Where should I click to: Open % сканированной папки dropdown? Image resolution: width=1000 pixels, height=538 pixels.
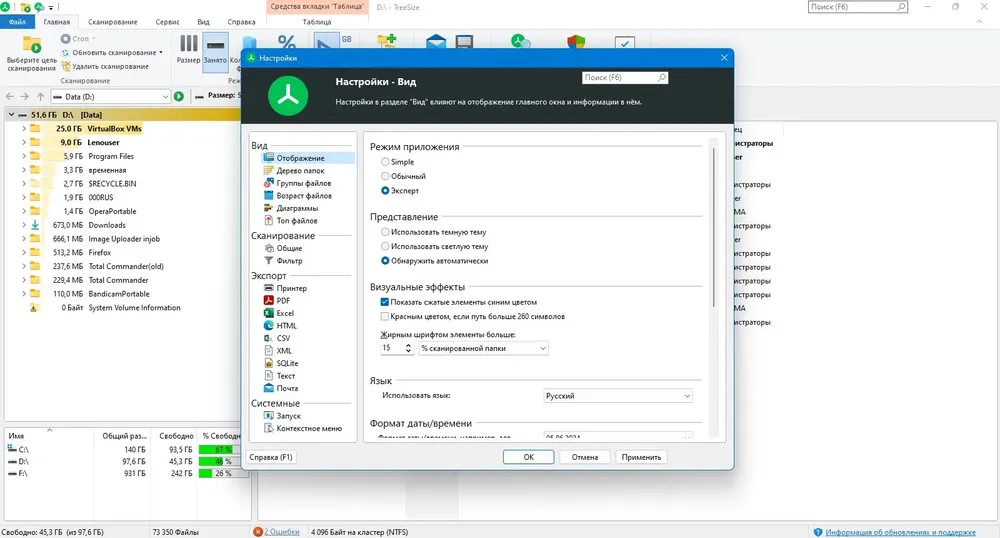483,349
